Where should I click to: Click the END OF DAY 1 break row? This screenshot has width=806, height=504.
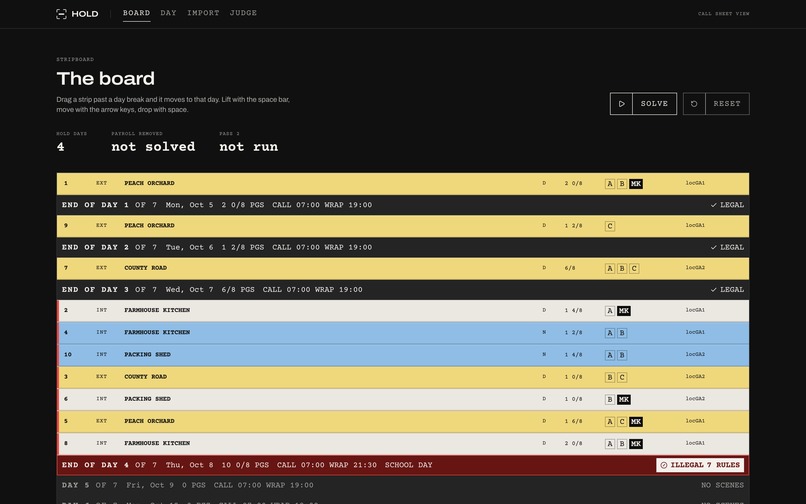[x=402, y=205]
